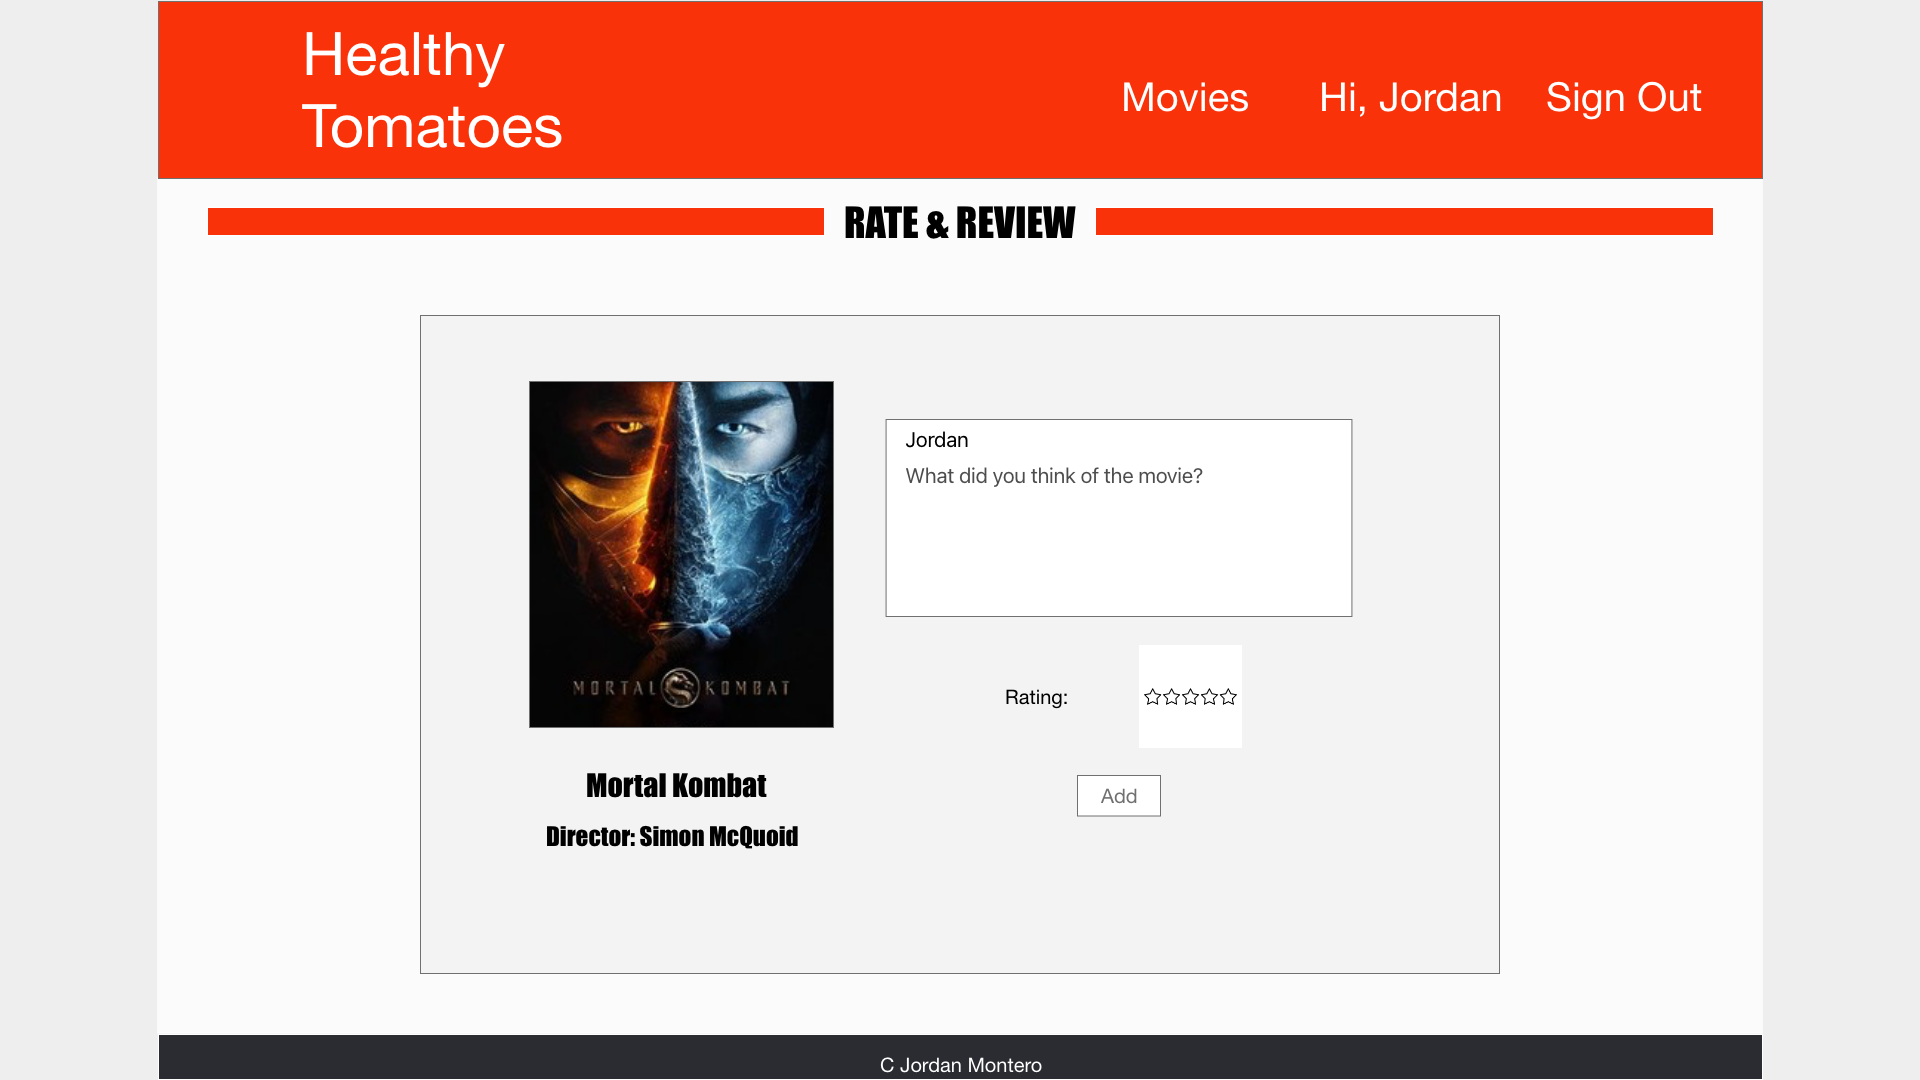Click the Hi, Jordan profile link

(1409, 98)
